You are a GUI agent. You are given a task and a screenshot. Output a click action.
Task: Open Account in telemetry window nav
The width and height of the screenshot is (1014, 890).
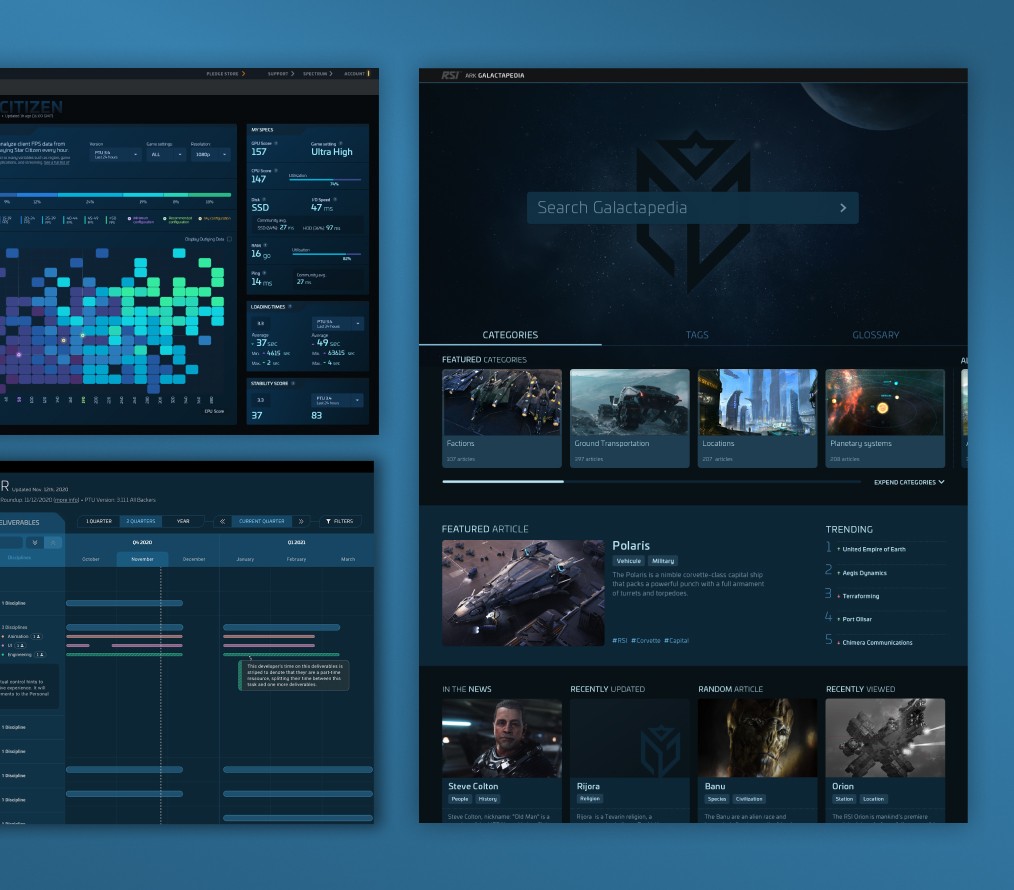356,74
